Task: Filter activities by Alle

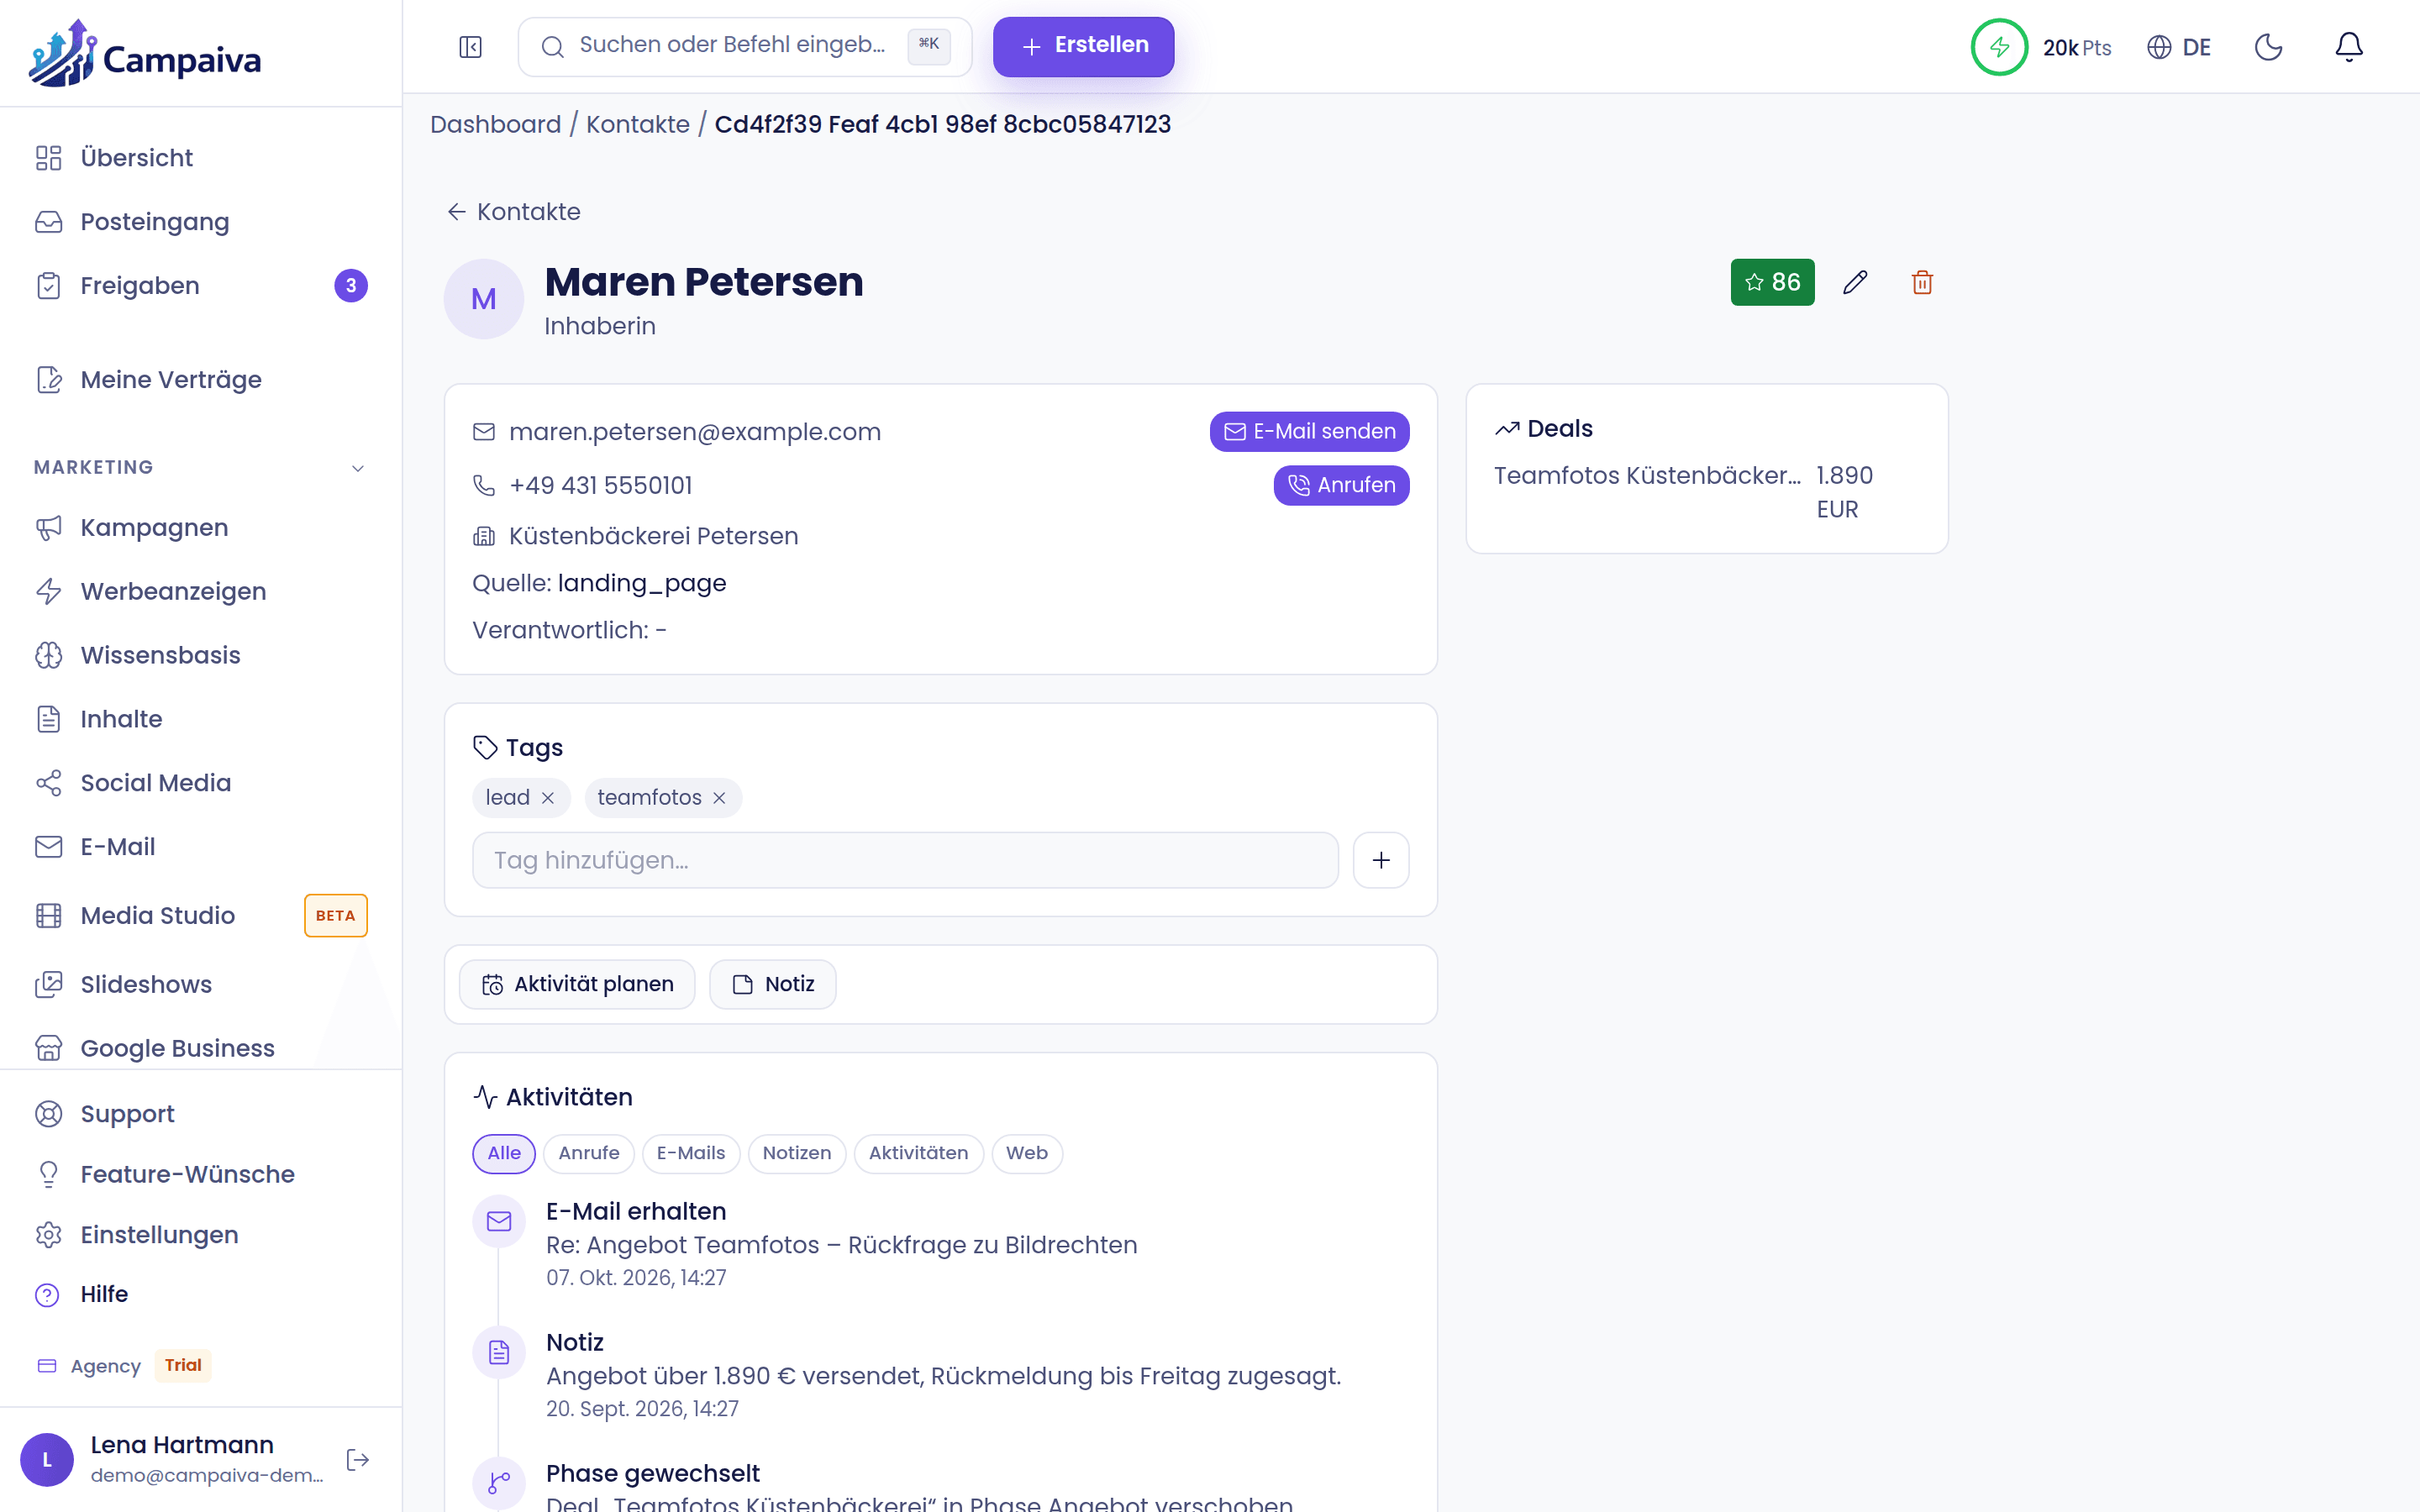Action: pyautogui.click(x=504, y=1153)
